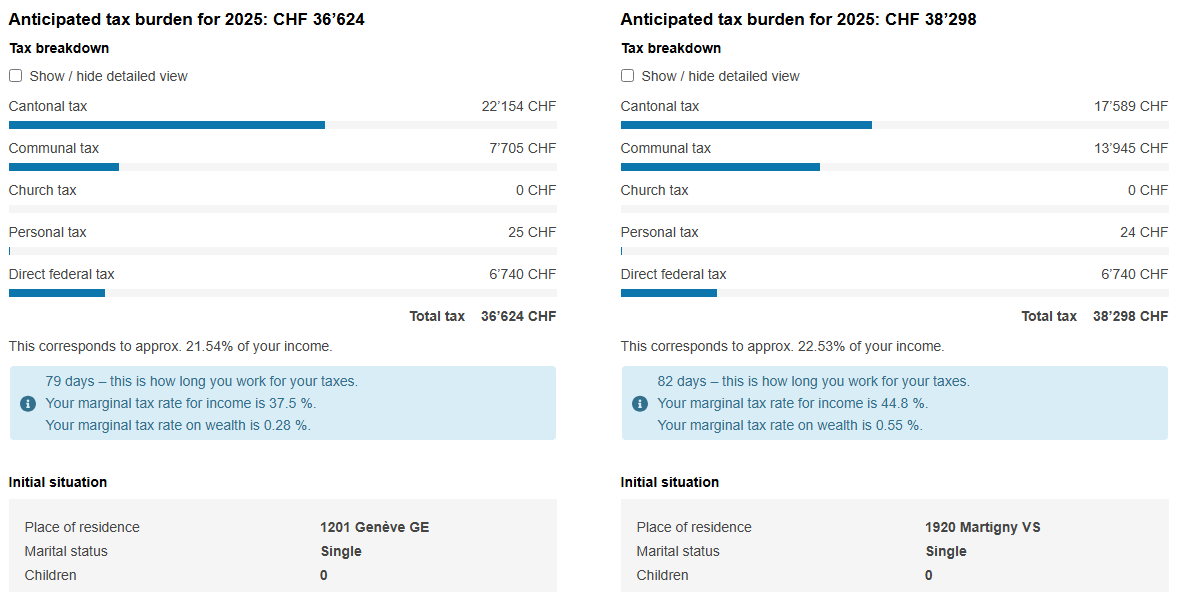1177x592 pixels.
Task: Click the 44.8 % marginal income tax rate line
Action: coord(792,403)
